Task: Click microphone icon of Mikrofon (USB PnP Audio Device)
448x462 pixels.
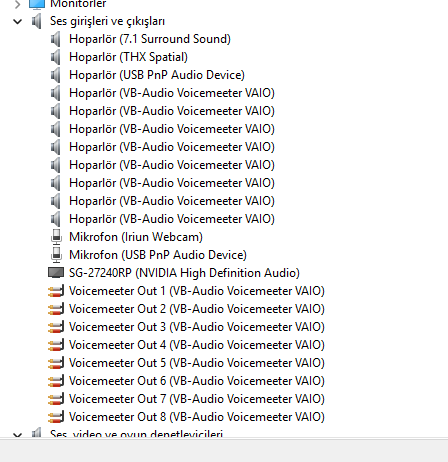Action: (x=56, y=255)
